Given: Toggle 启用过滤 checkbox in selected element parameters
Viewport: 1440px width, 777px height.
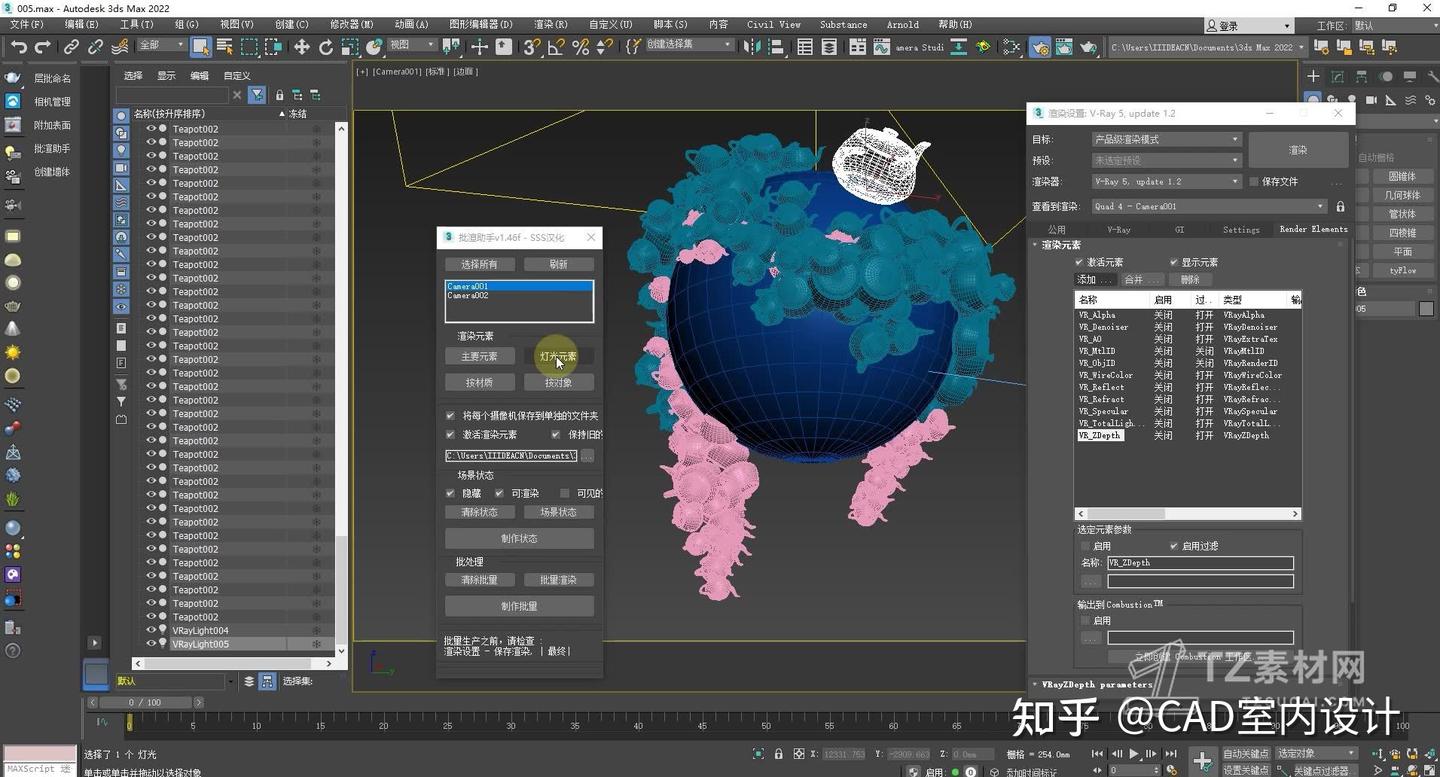Looking at the screenshot, I should tap(1174, 546).
